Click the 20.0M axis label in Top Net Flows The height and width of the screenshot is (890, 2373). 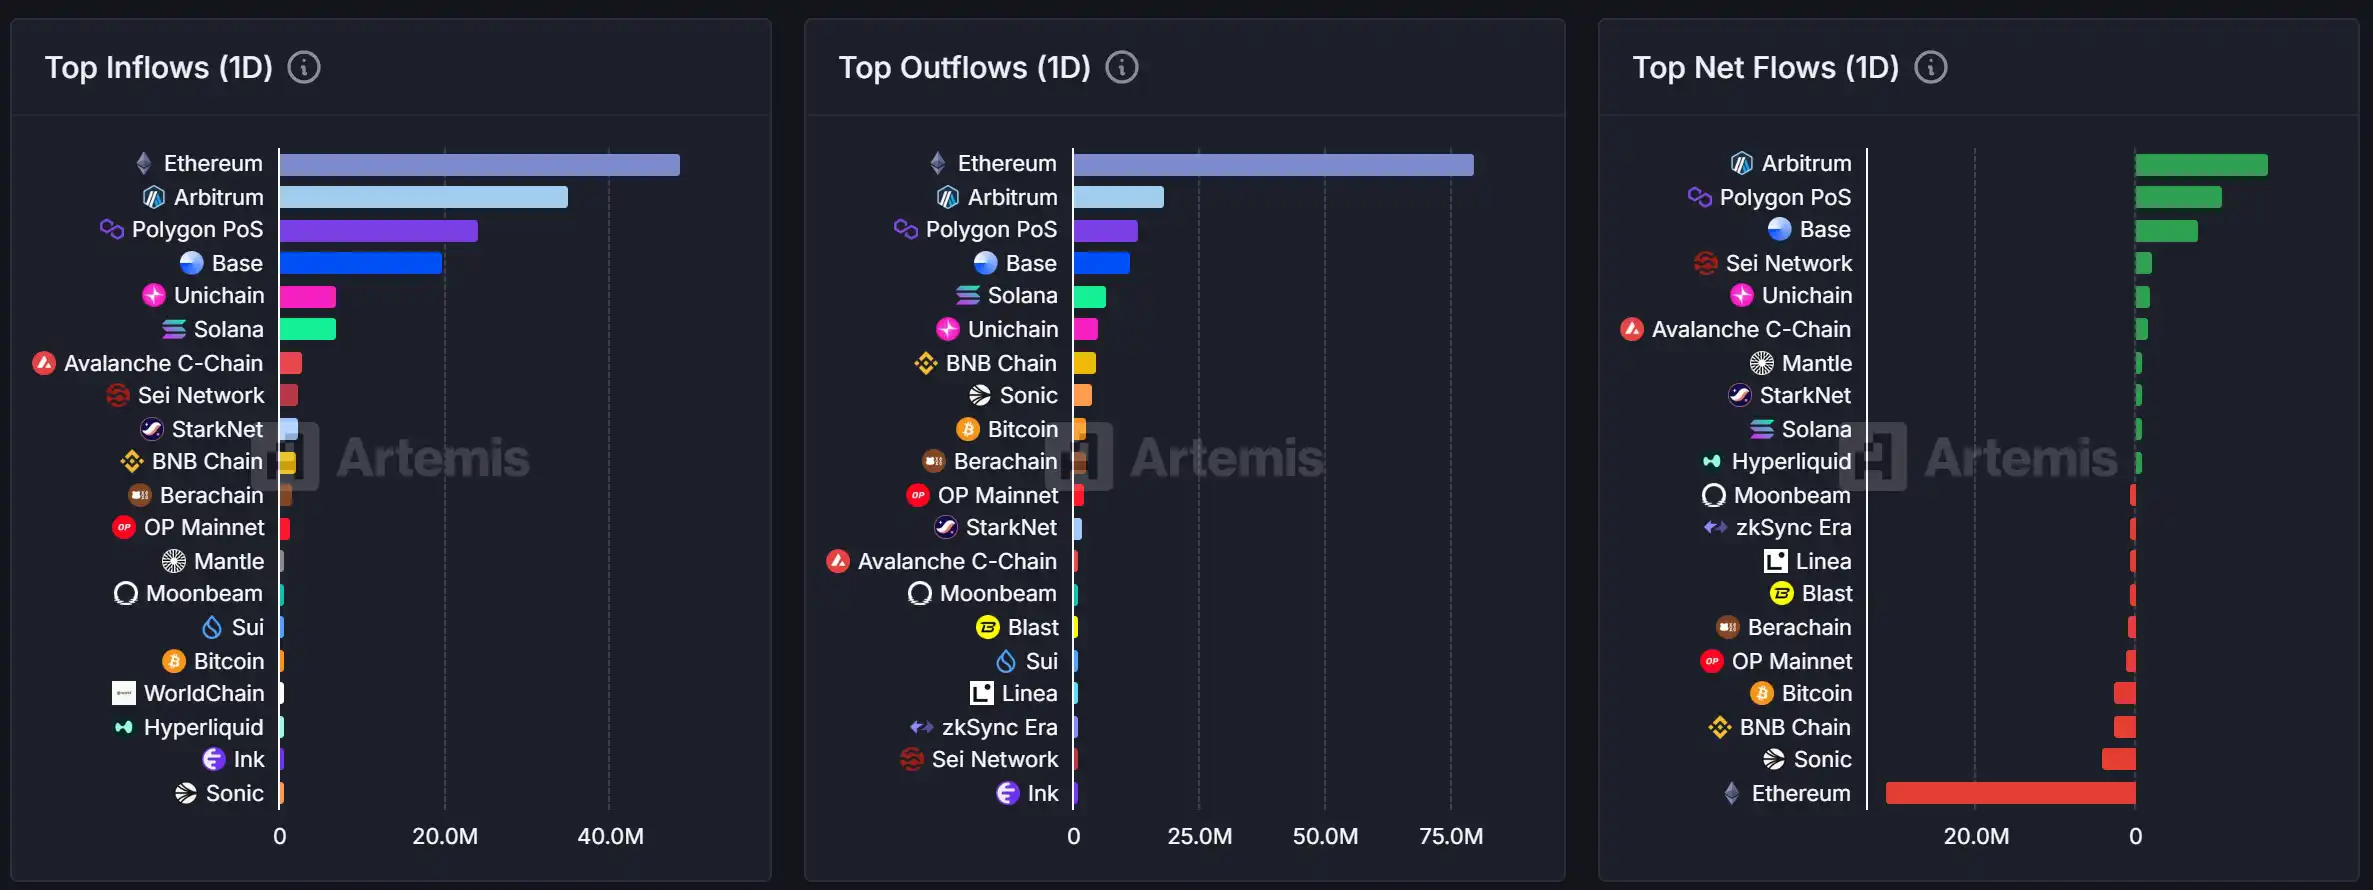(x=1976, y=836)
